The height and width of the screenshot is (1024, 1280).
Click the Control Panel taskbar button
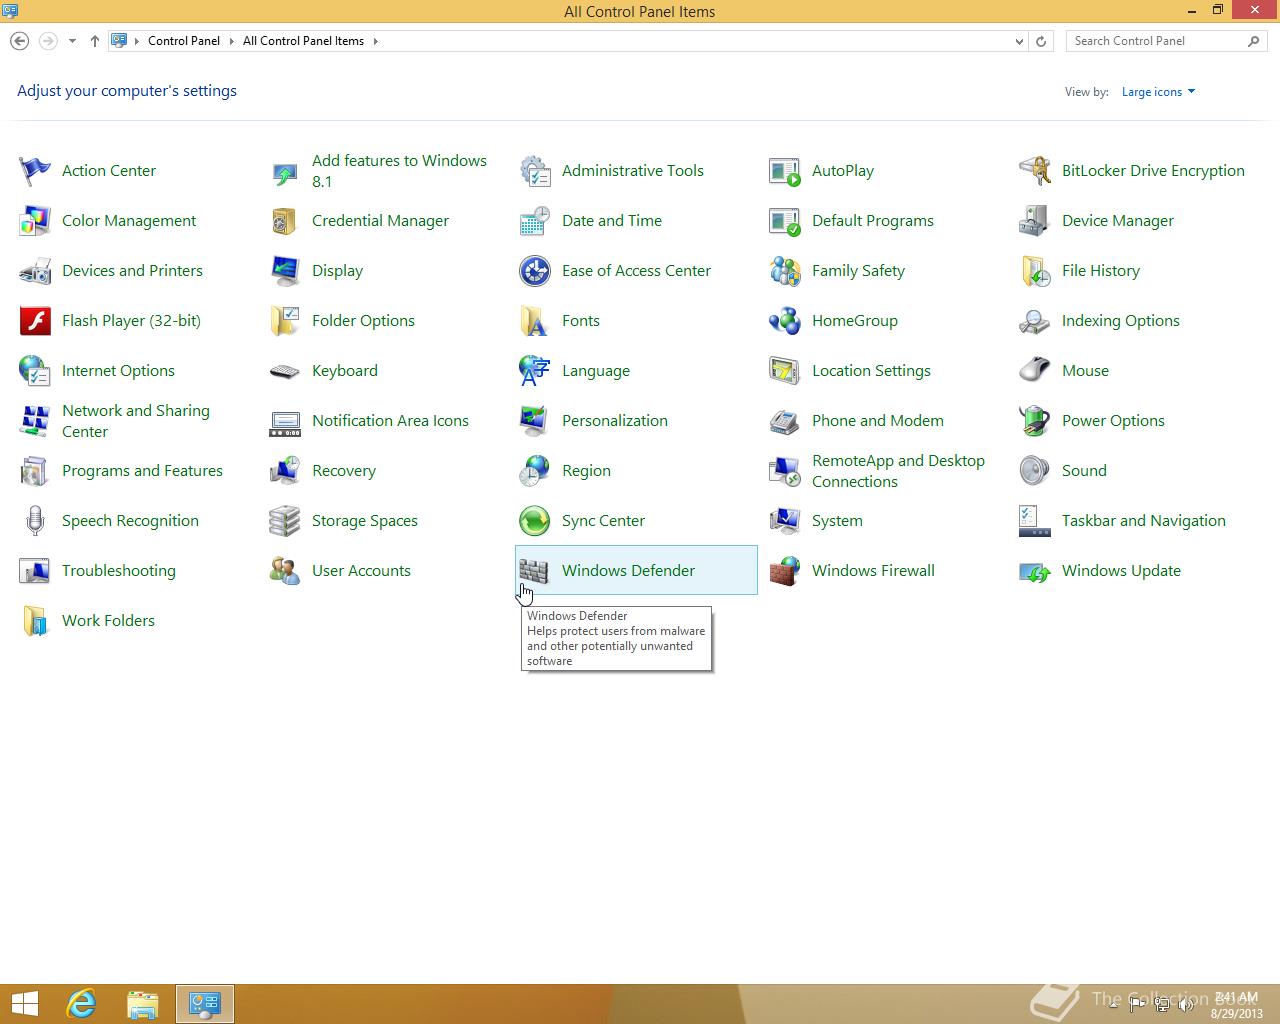pyautogui.click(x=205, y=1004)
